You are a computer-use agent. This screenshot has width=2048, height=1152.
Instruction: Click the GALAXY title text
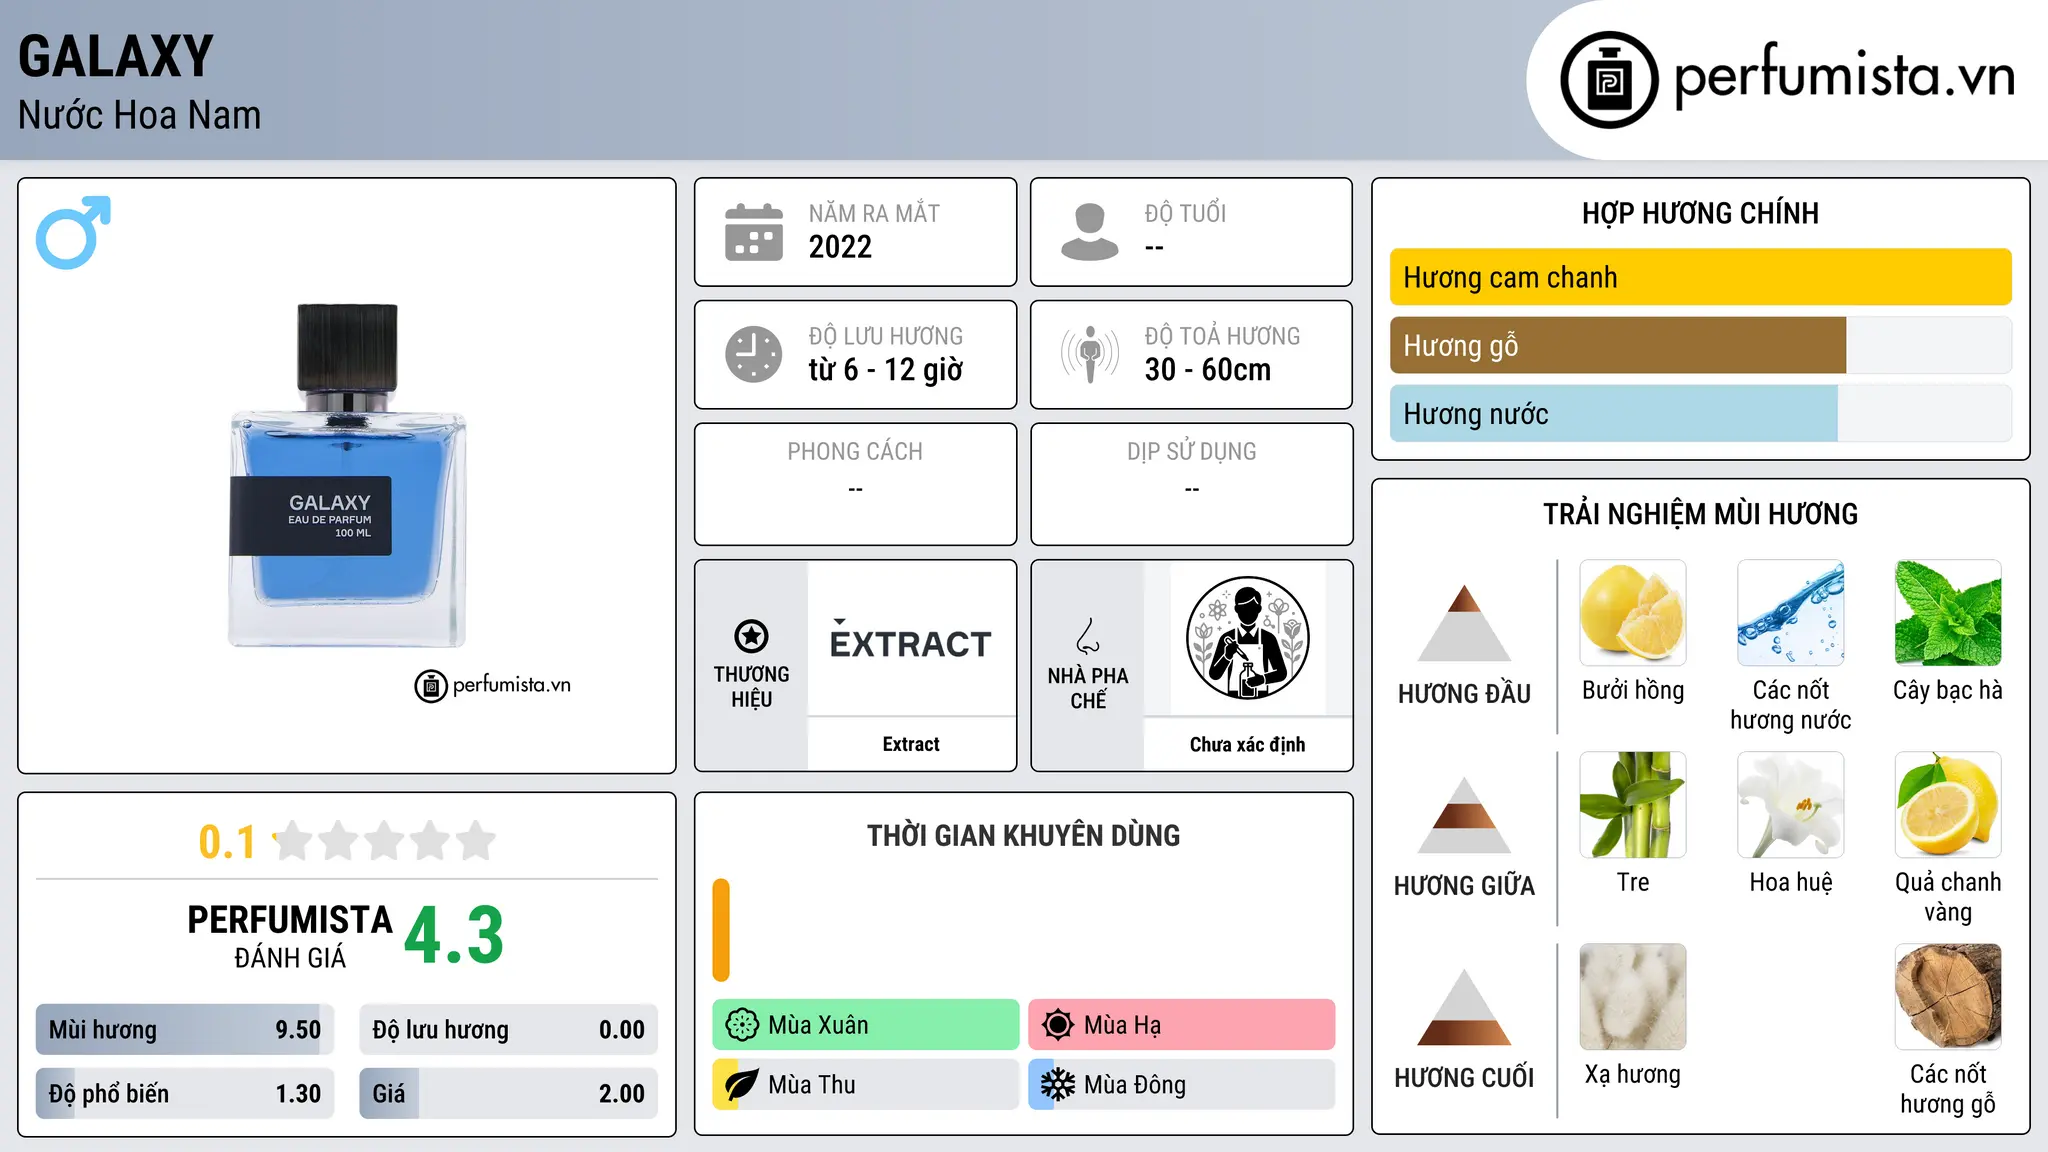tap(116, 56)
